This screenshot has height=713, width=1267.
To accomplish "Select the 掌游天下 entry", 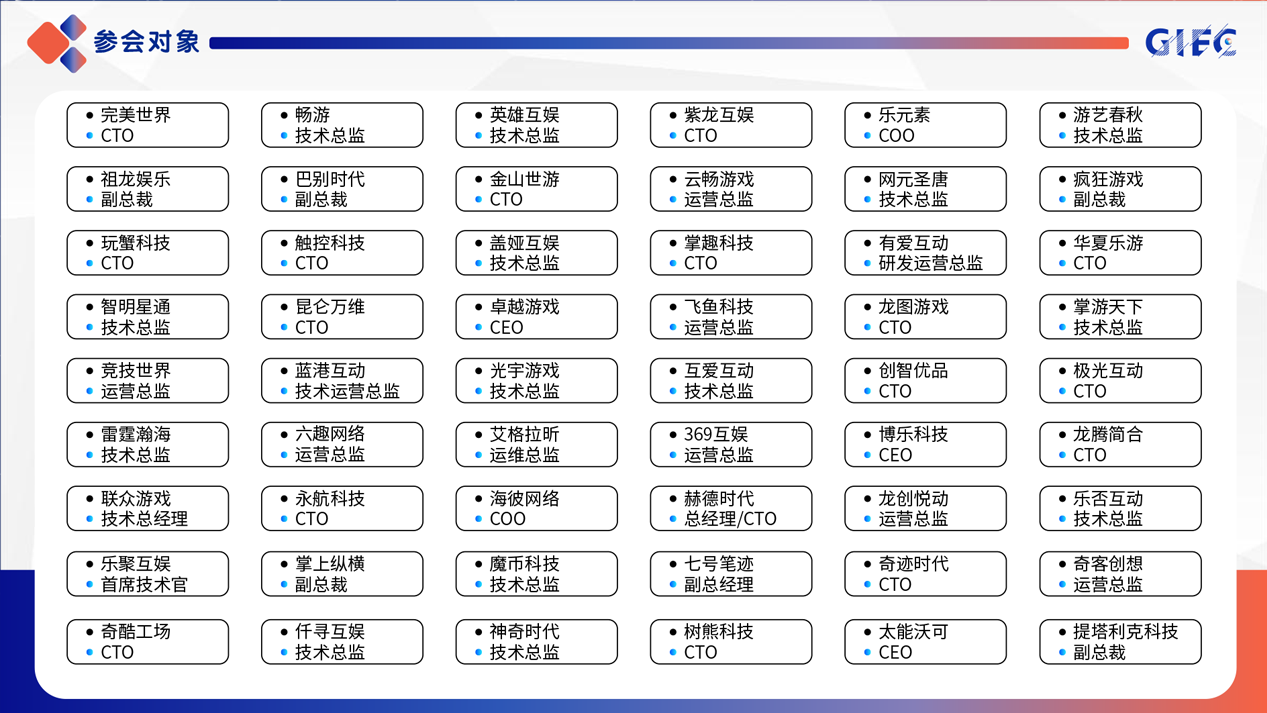I will coord(1120,317).
